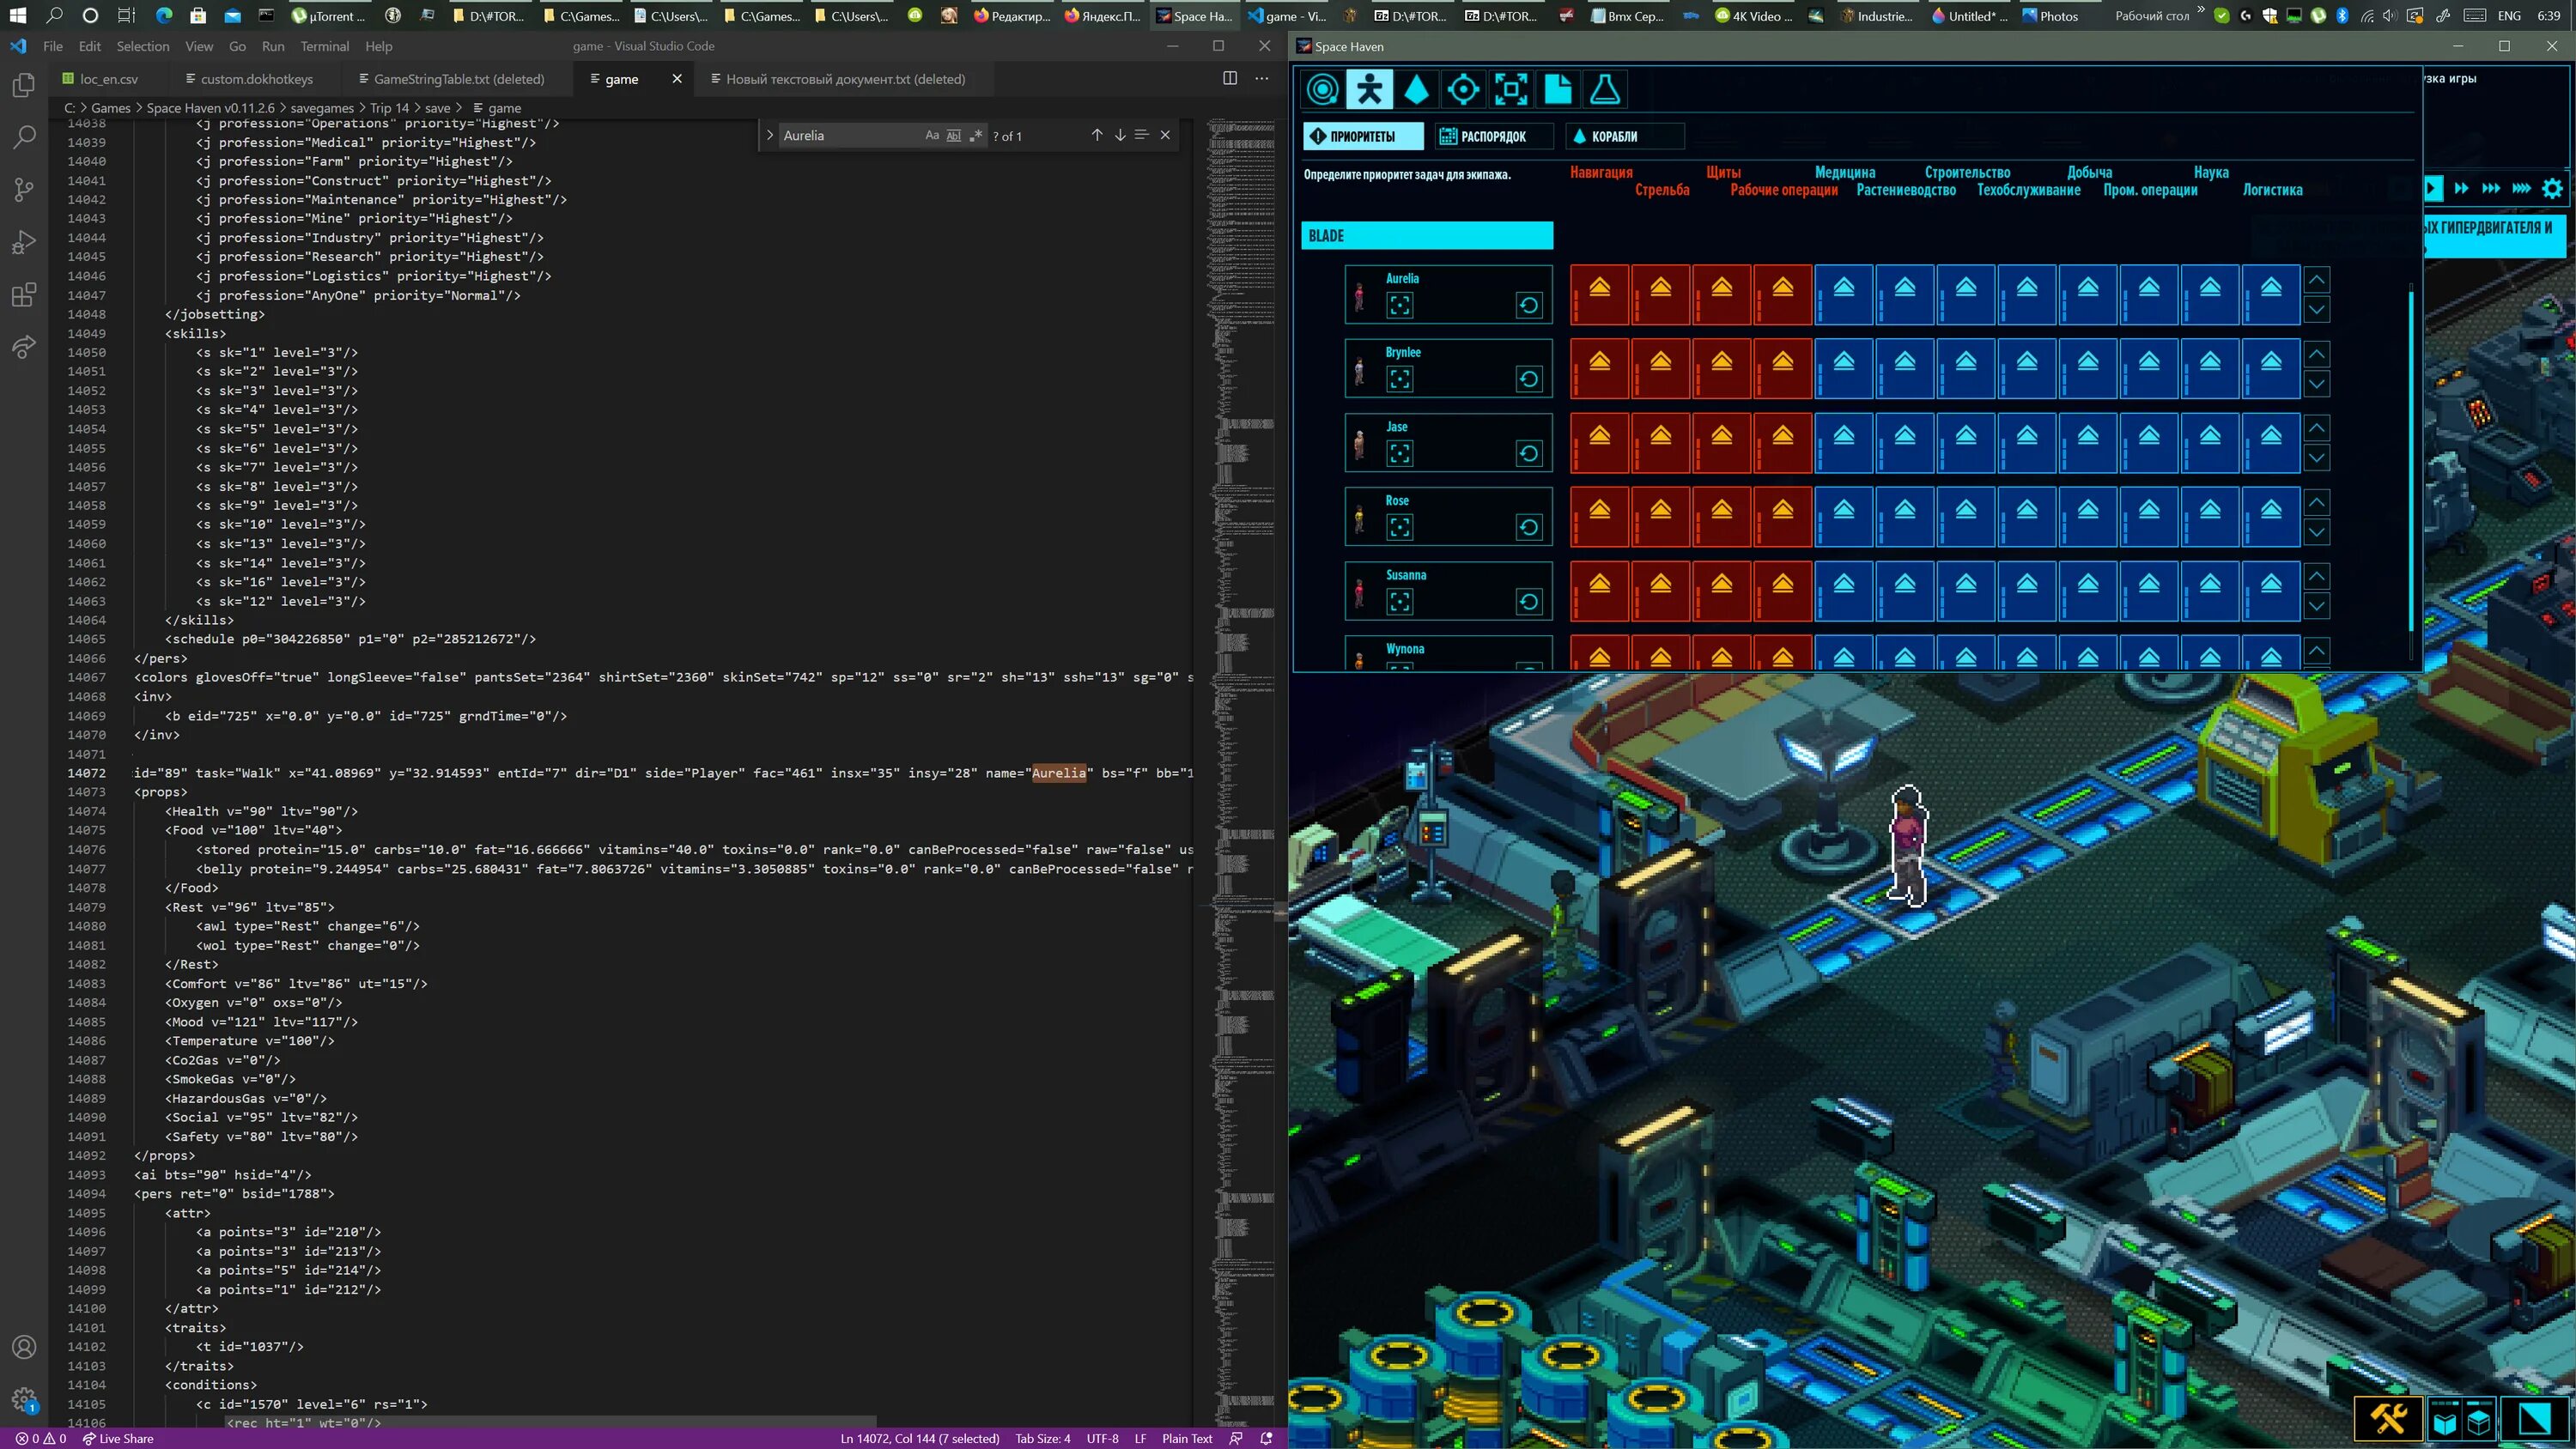The image size is (2576, 1449).
Task: Toggle Brynlee's Medicine priority tile
Action: [x=1844, y=369]
